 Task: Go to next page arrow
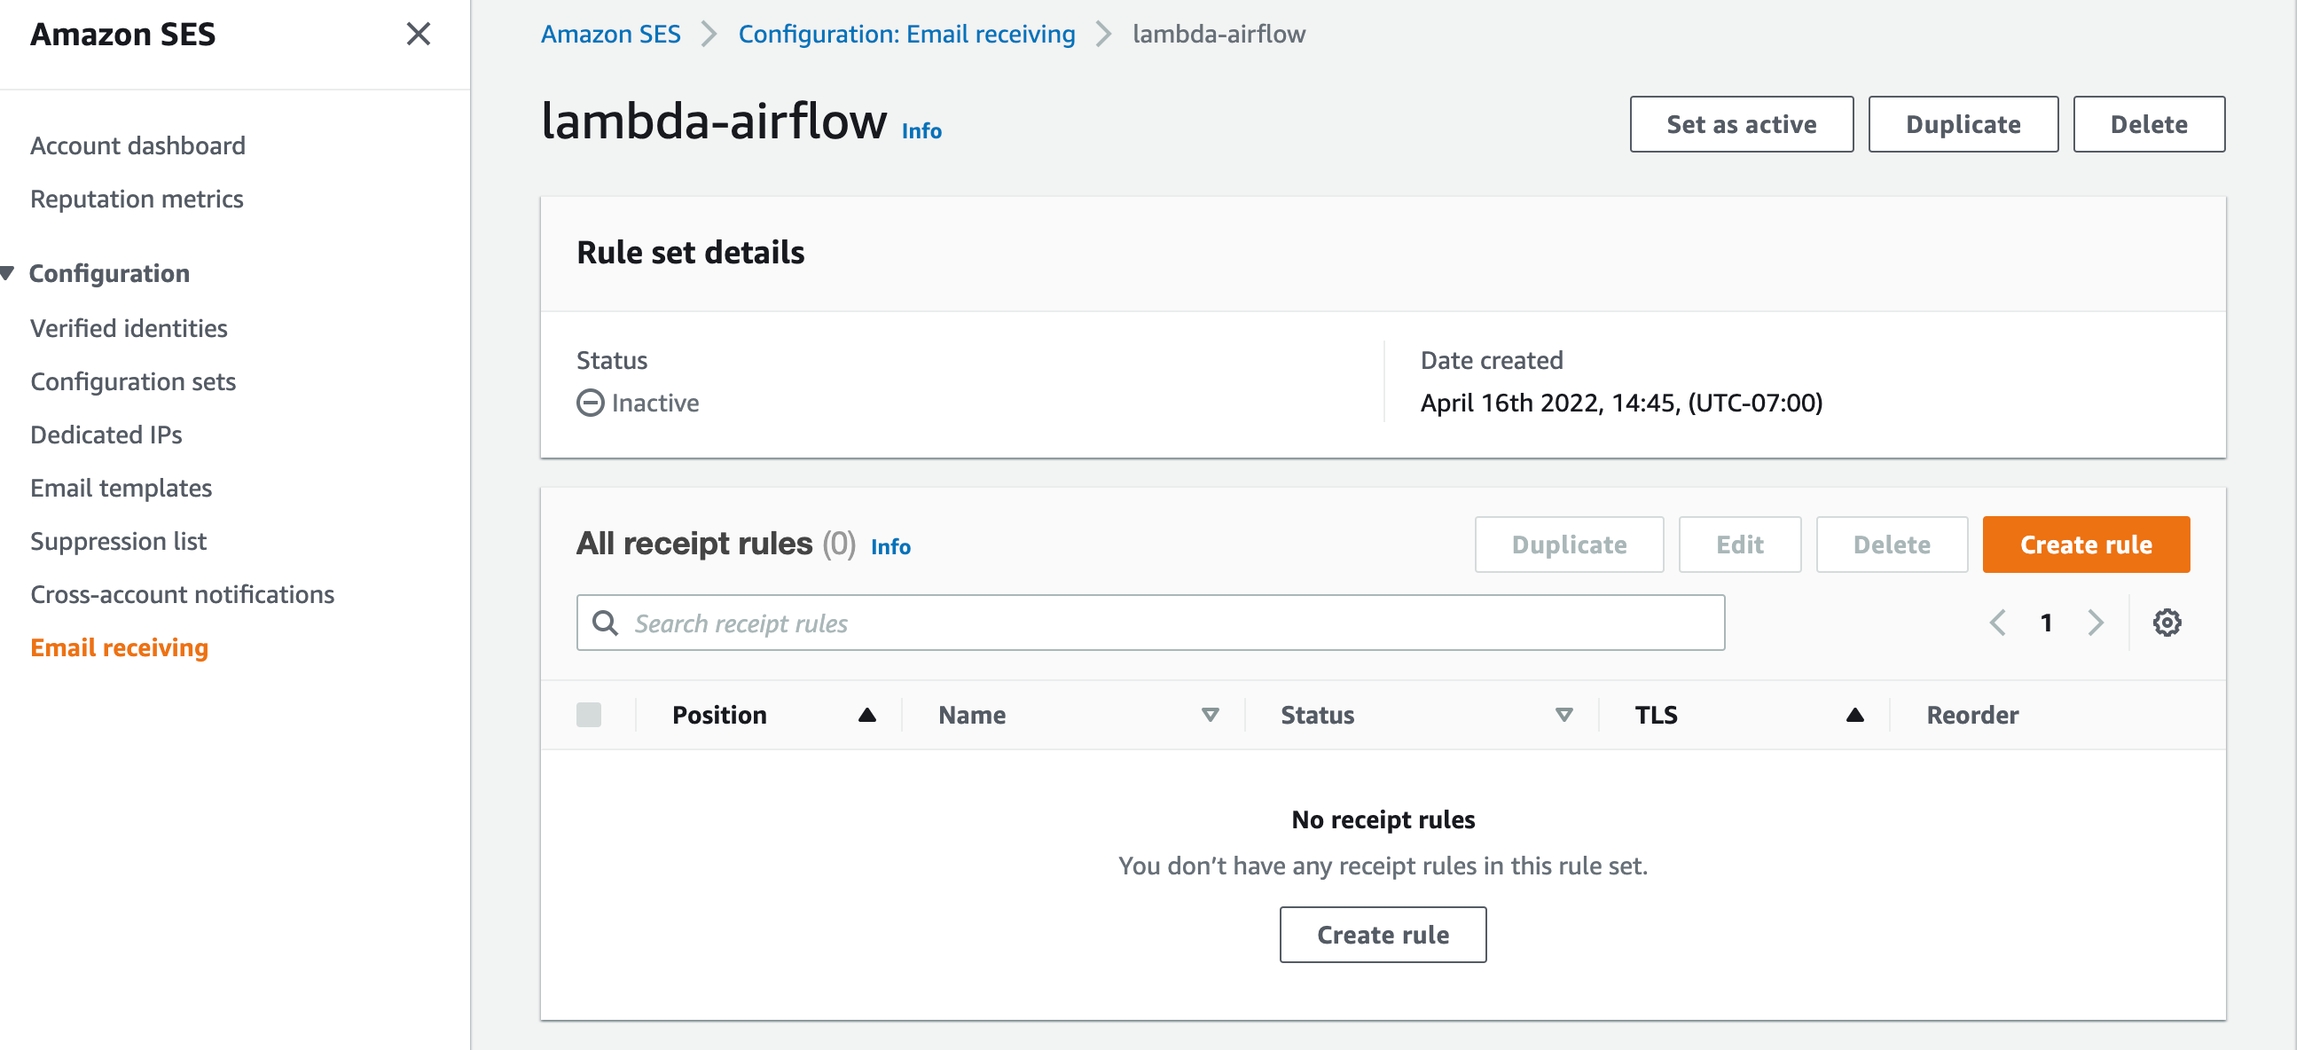click(2096, 623)
